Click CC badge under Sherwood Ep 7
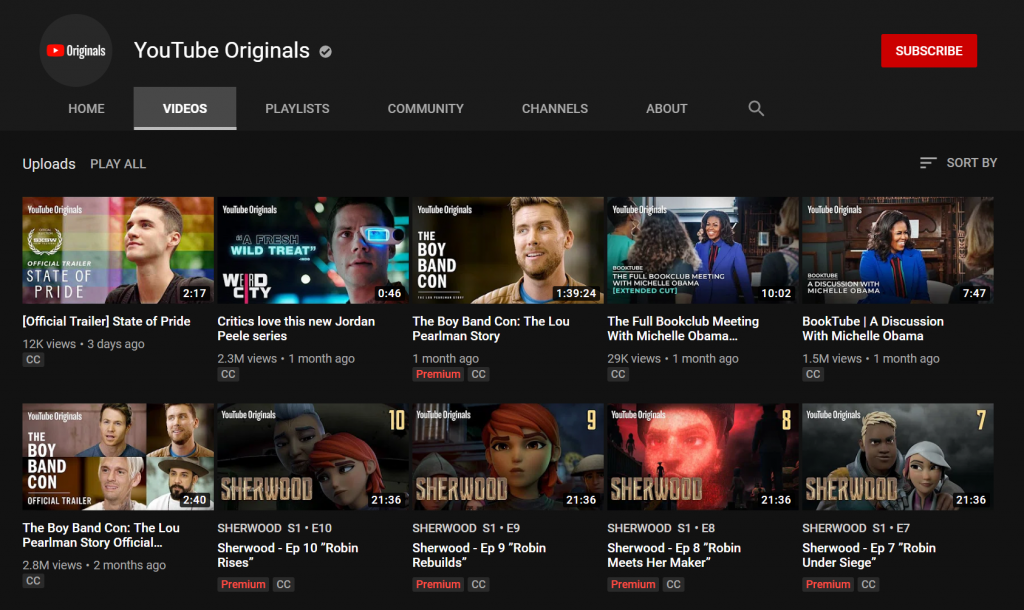Image resolution: width=1024 pixels, height=610 pixels. pos(868,585)
